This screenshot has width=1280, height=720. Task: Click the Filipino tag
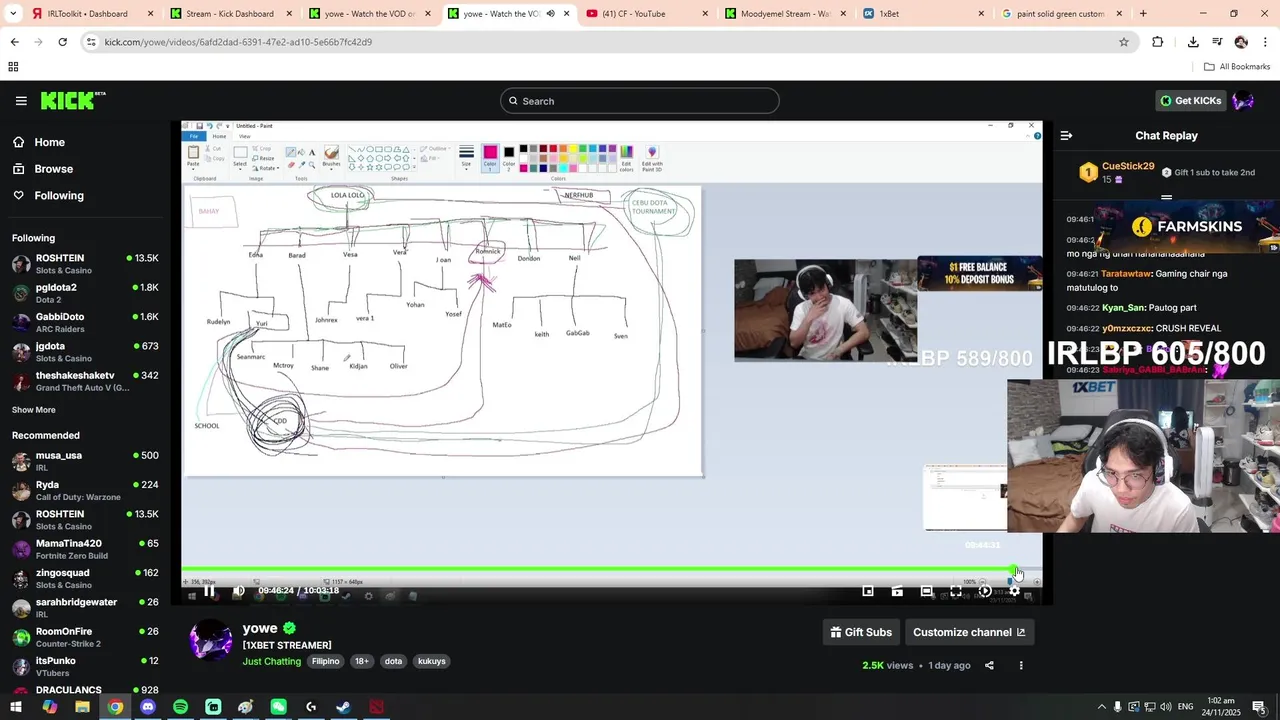click(x=325, y=661)
